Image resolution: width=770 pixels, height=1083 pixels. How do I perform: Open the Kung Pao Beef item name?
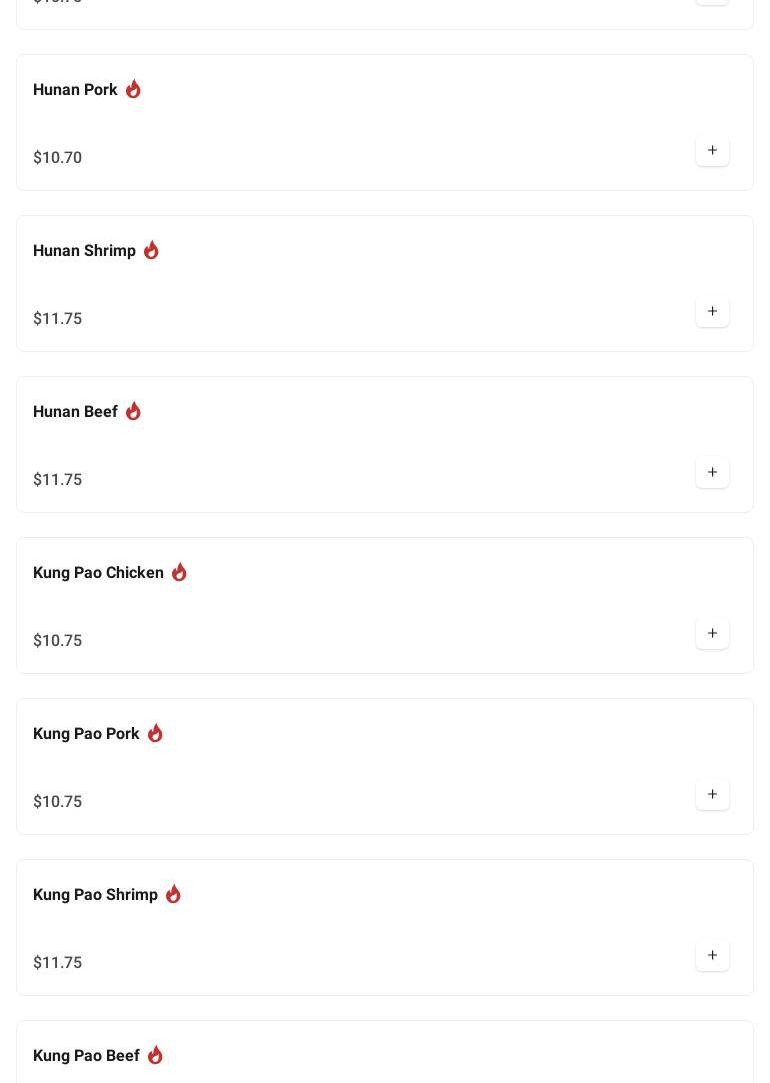point(86,1056)
